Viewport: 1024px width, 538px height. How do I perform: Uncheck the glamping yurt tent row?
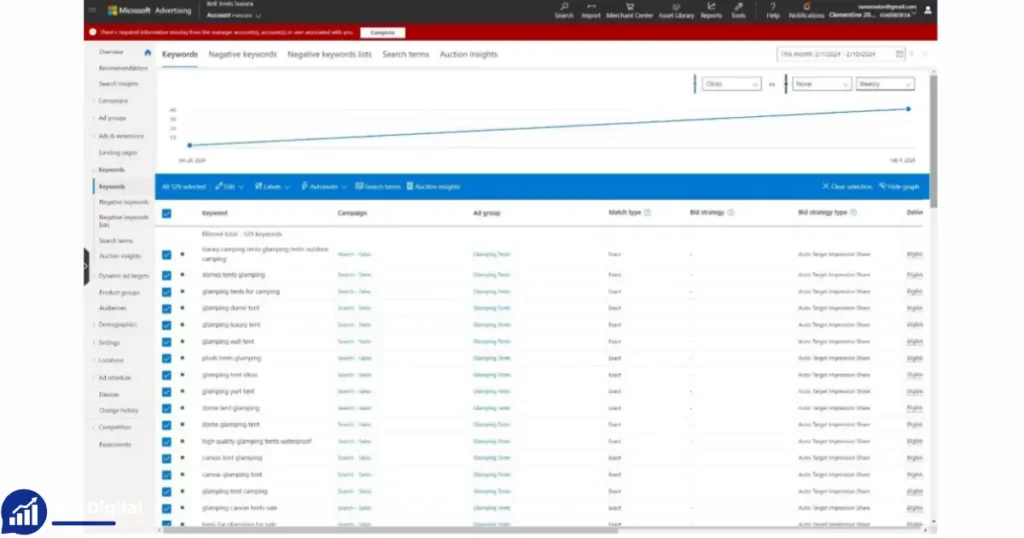pos(167,392)
